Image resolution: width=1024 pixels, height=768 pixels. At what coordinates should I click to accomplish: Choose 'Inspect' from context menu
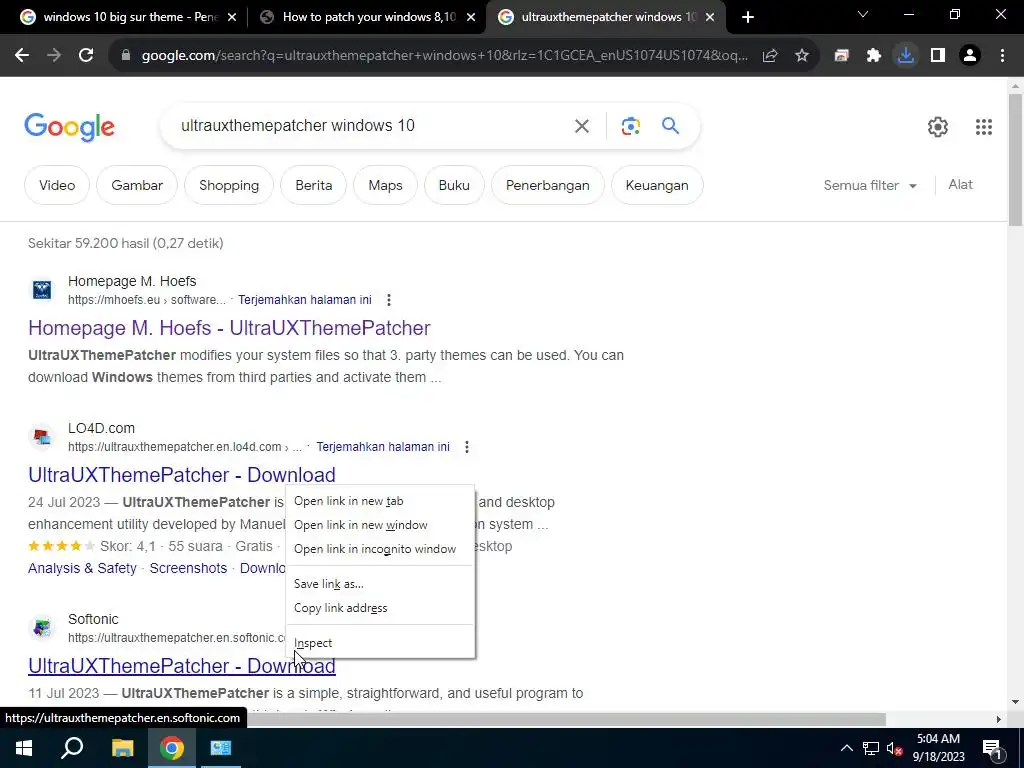pyautogui.click(x=380, y=643)
